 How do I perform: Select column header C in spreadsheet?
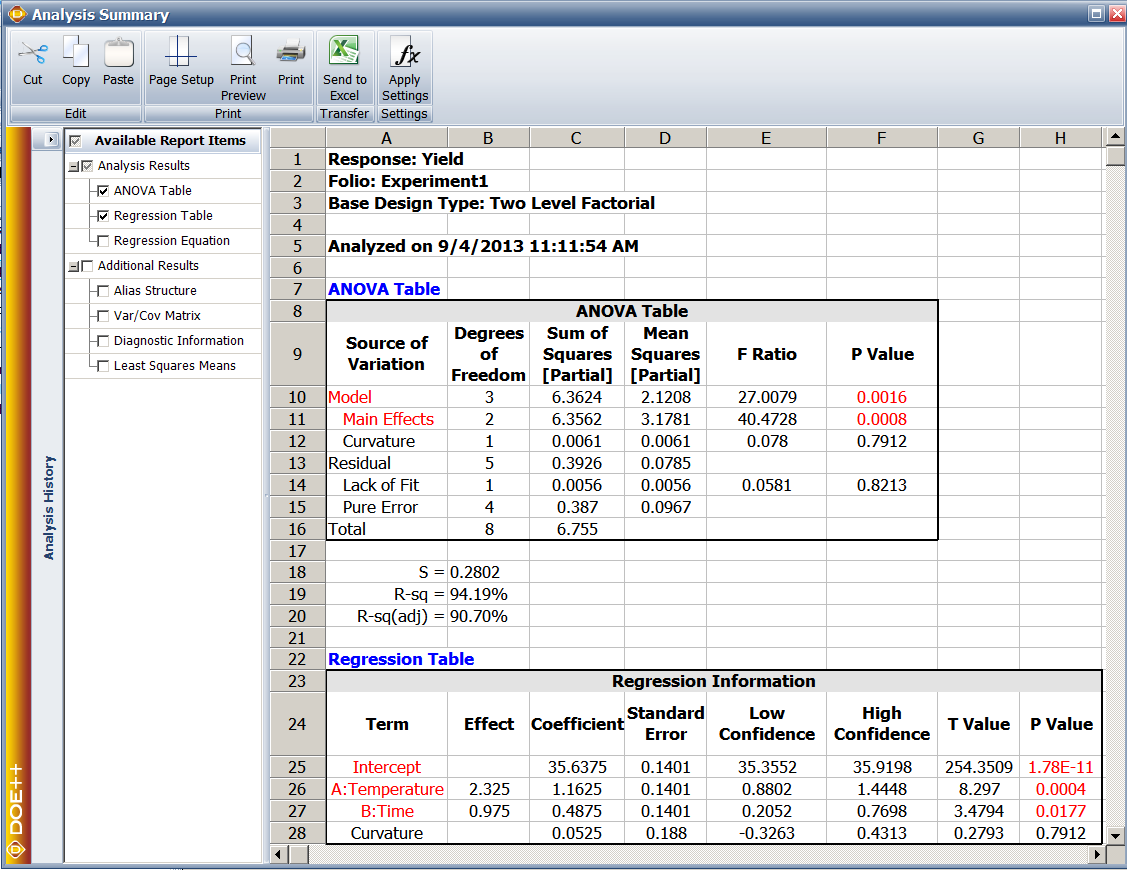[576, 138]
